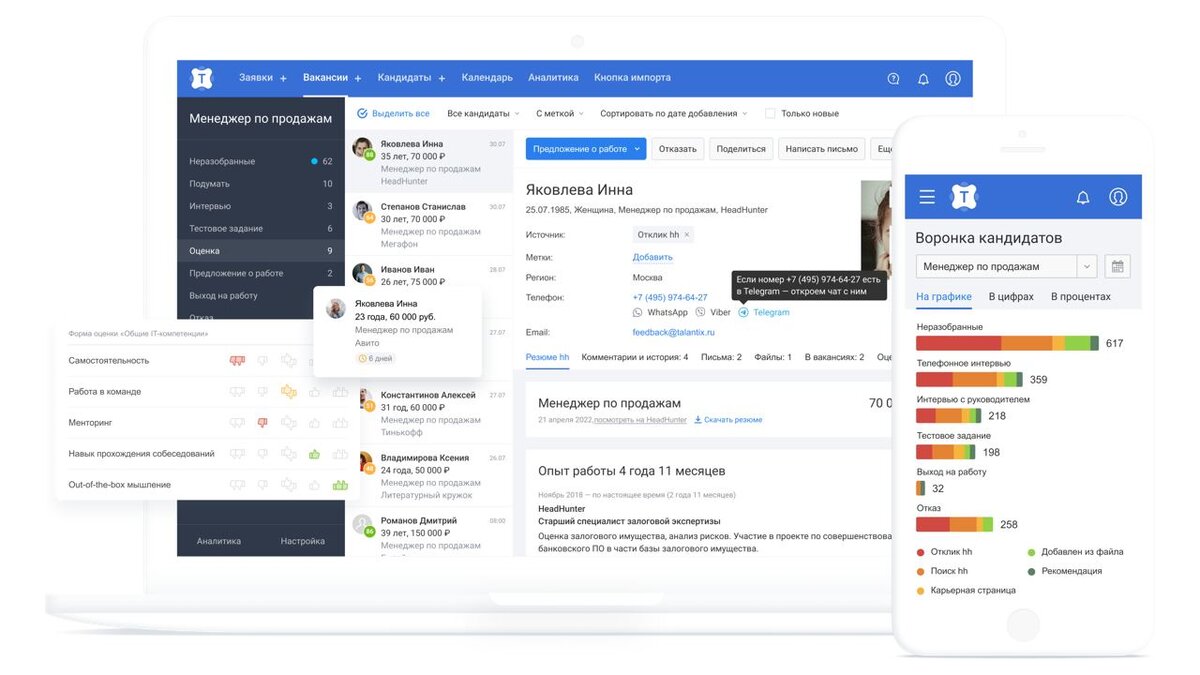Open the Вакансии menu
1200x675 pixels.
pos(325,78)
